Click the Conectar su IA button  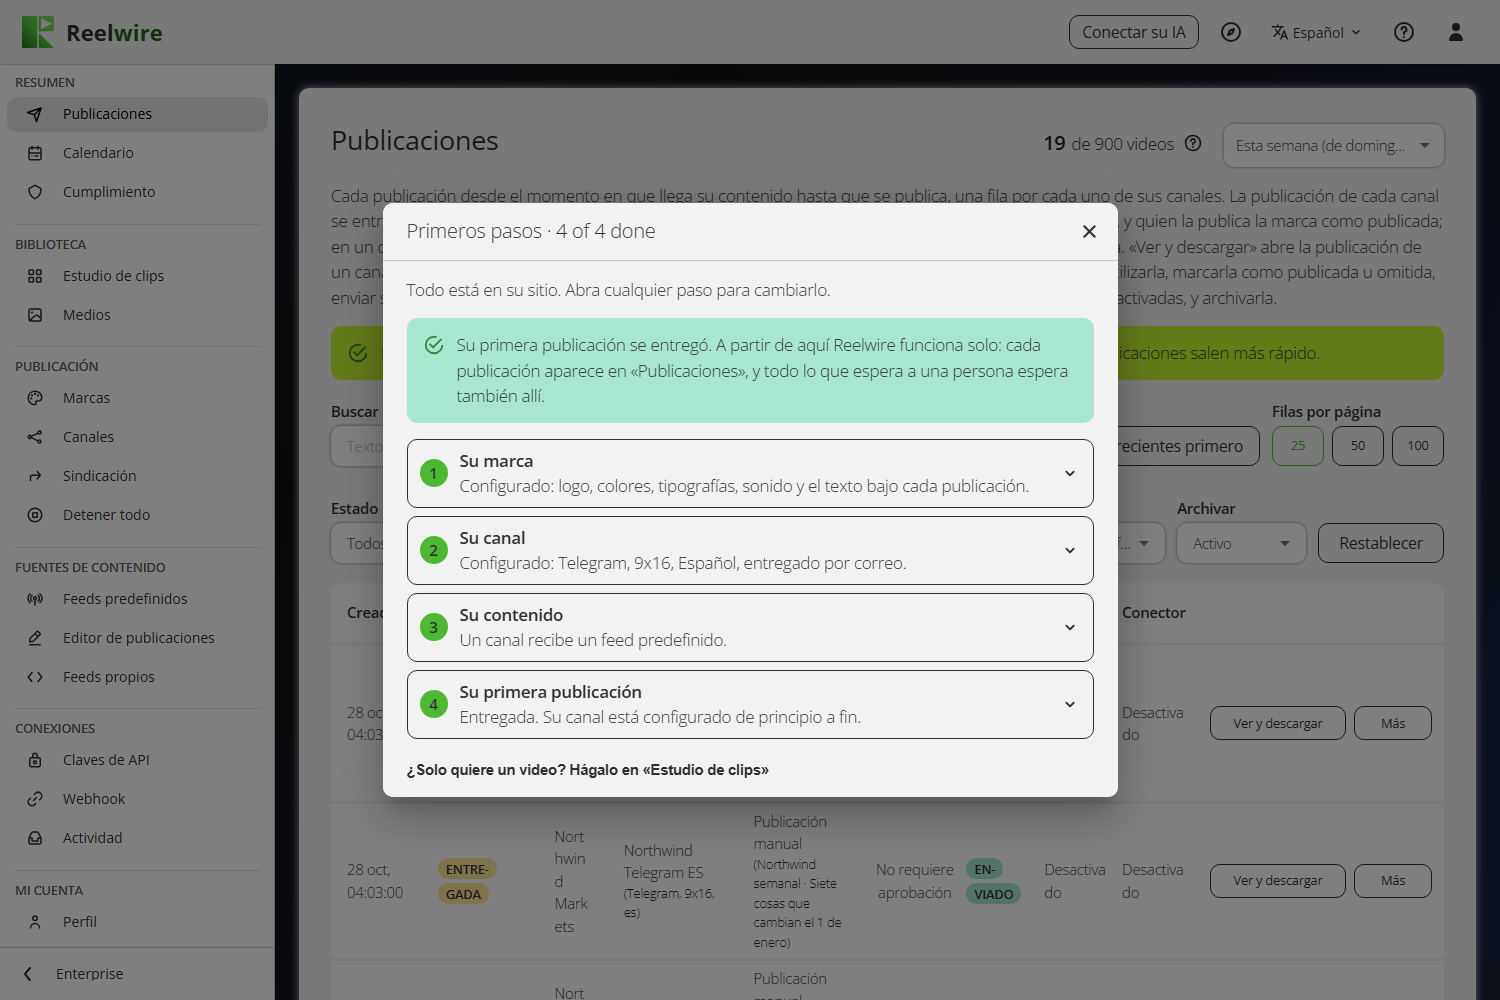click(1134, 32)
